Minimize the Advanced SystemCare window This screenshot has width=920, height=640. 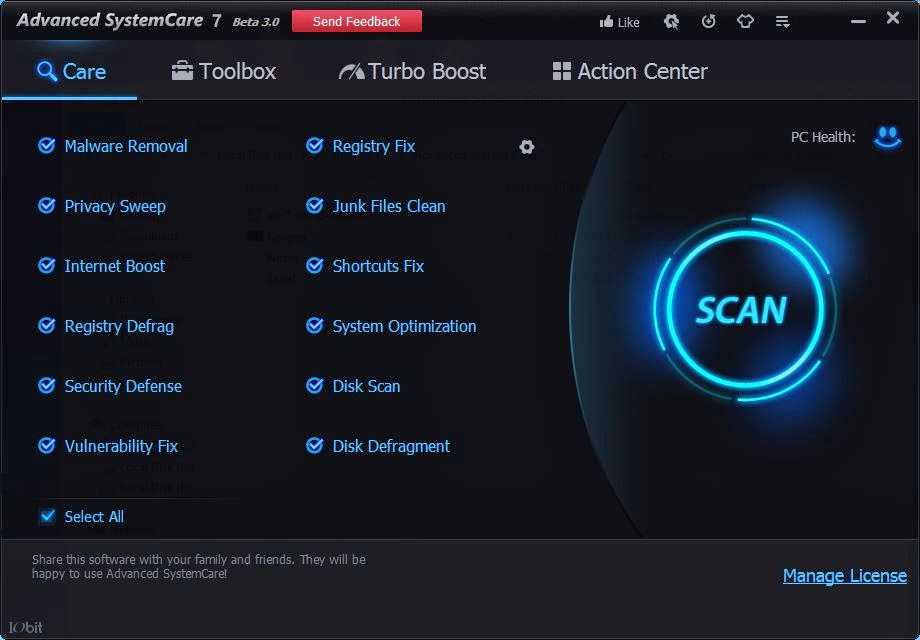[x=858, y=22]
